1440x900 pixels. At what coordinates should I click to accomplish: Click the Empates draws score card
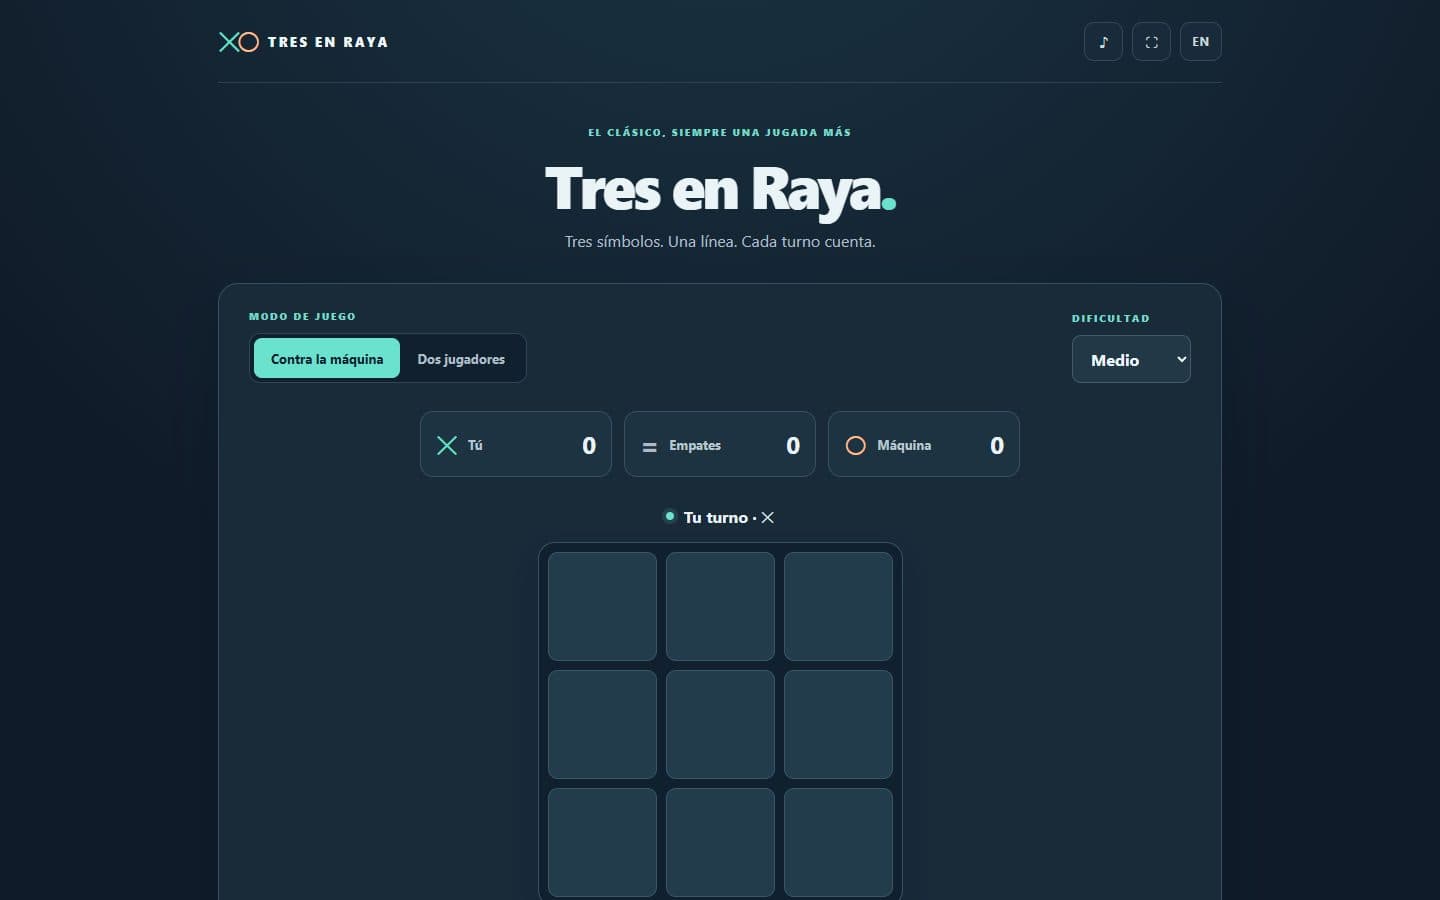pos(720,445)
